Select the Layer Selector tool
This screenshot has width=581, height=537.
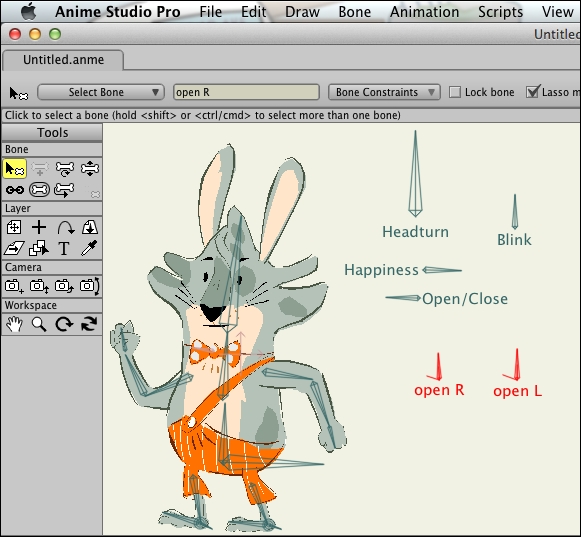click(x=39, y=248)
